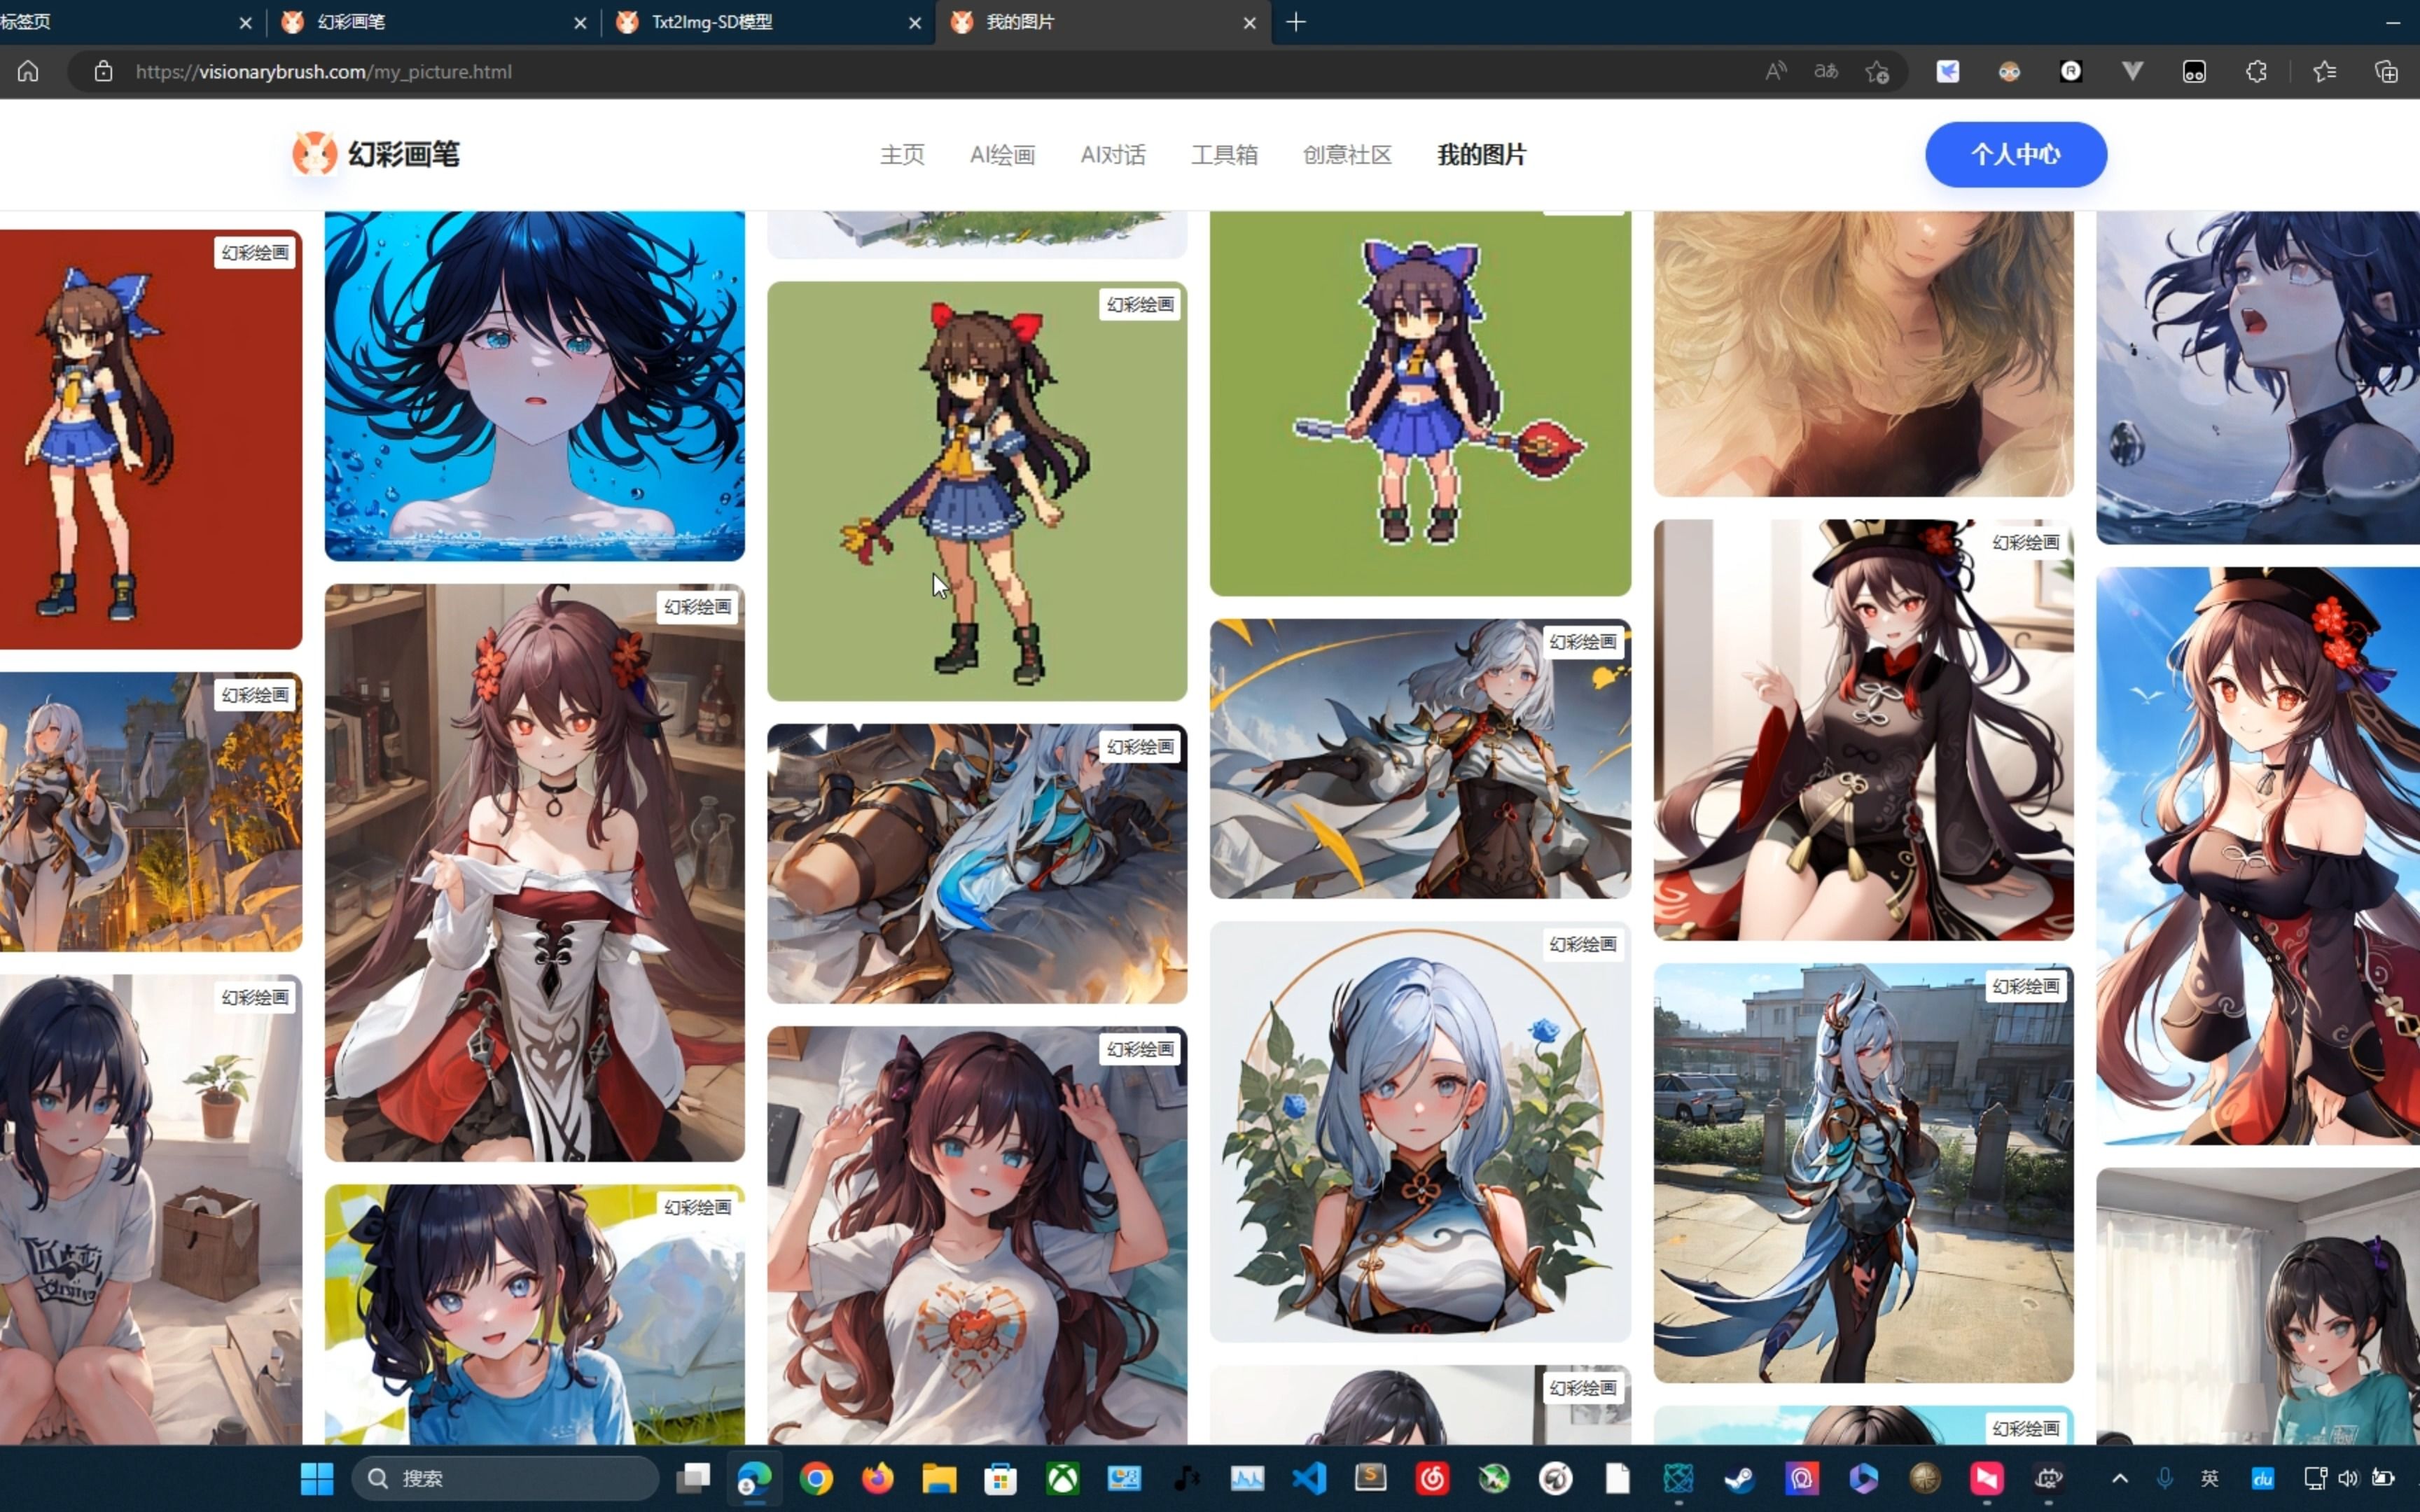This screenshot has height=1512, width=2420.
Task: Open the Windows Start menu
Action: [317, 1478]
